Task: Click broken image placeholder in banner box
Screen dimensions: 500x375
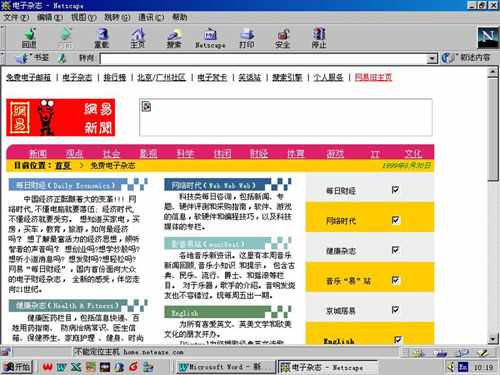Action: coord(146,106)
